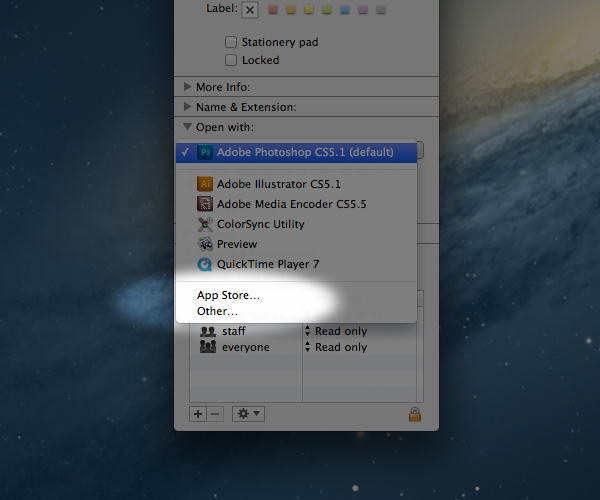The height and width of the screenshot is (500, 600).
Task: Apply the red label color
Action: coord(273,10)
